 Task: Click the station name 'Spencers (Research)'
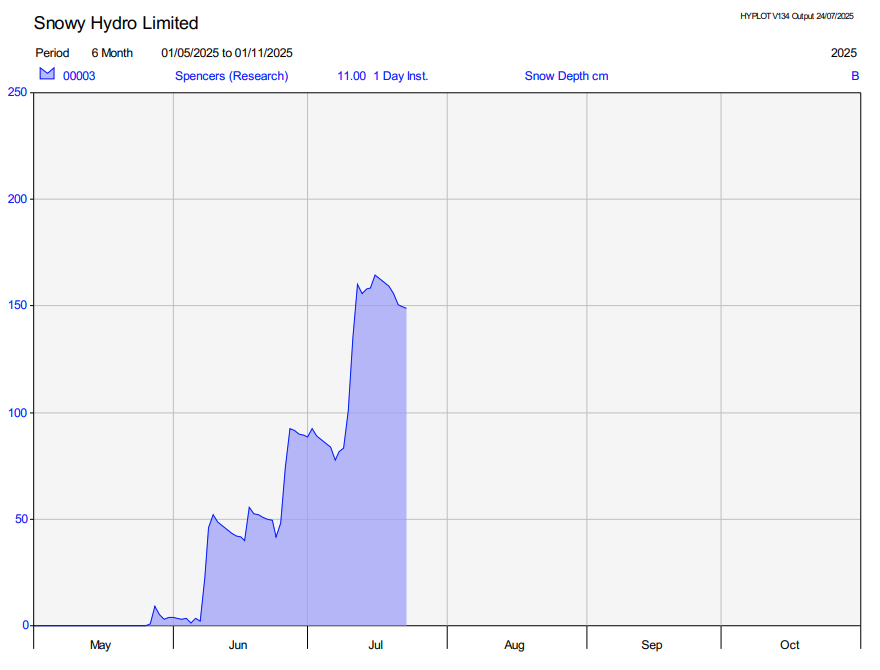[x=232, y=76]
